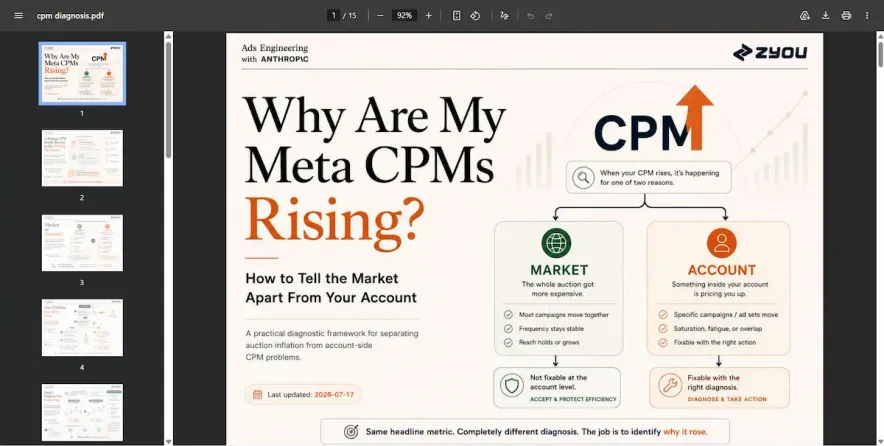Click the target icon in the bottom banner
This screenshot has width=884, height=446.
tap(351, 432)
